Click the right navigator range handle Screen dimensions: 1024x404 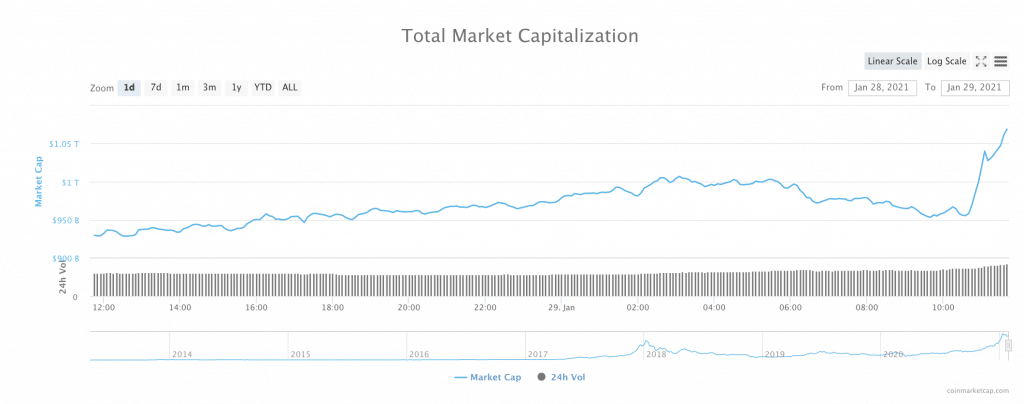click(1008, 345)
